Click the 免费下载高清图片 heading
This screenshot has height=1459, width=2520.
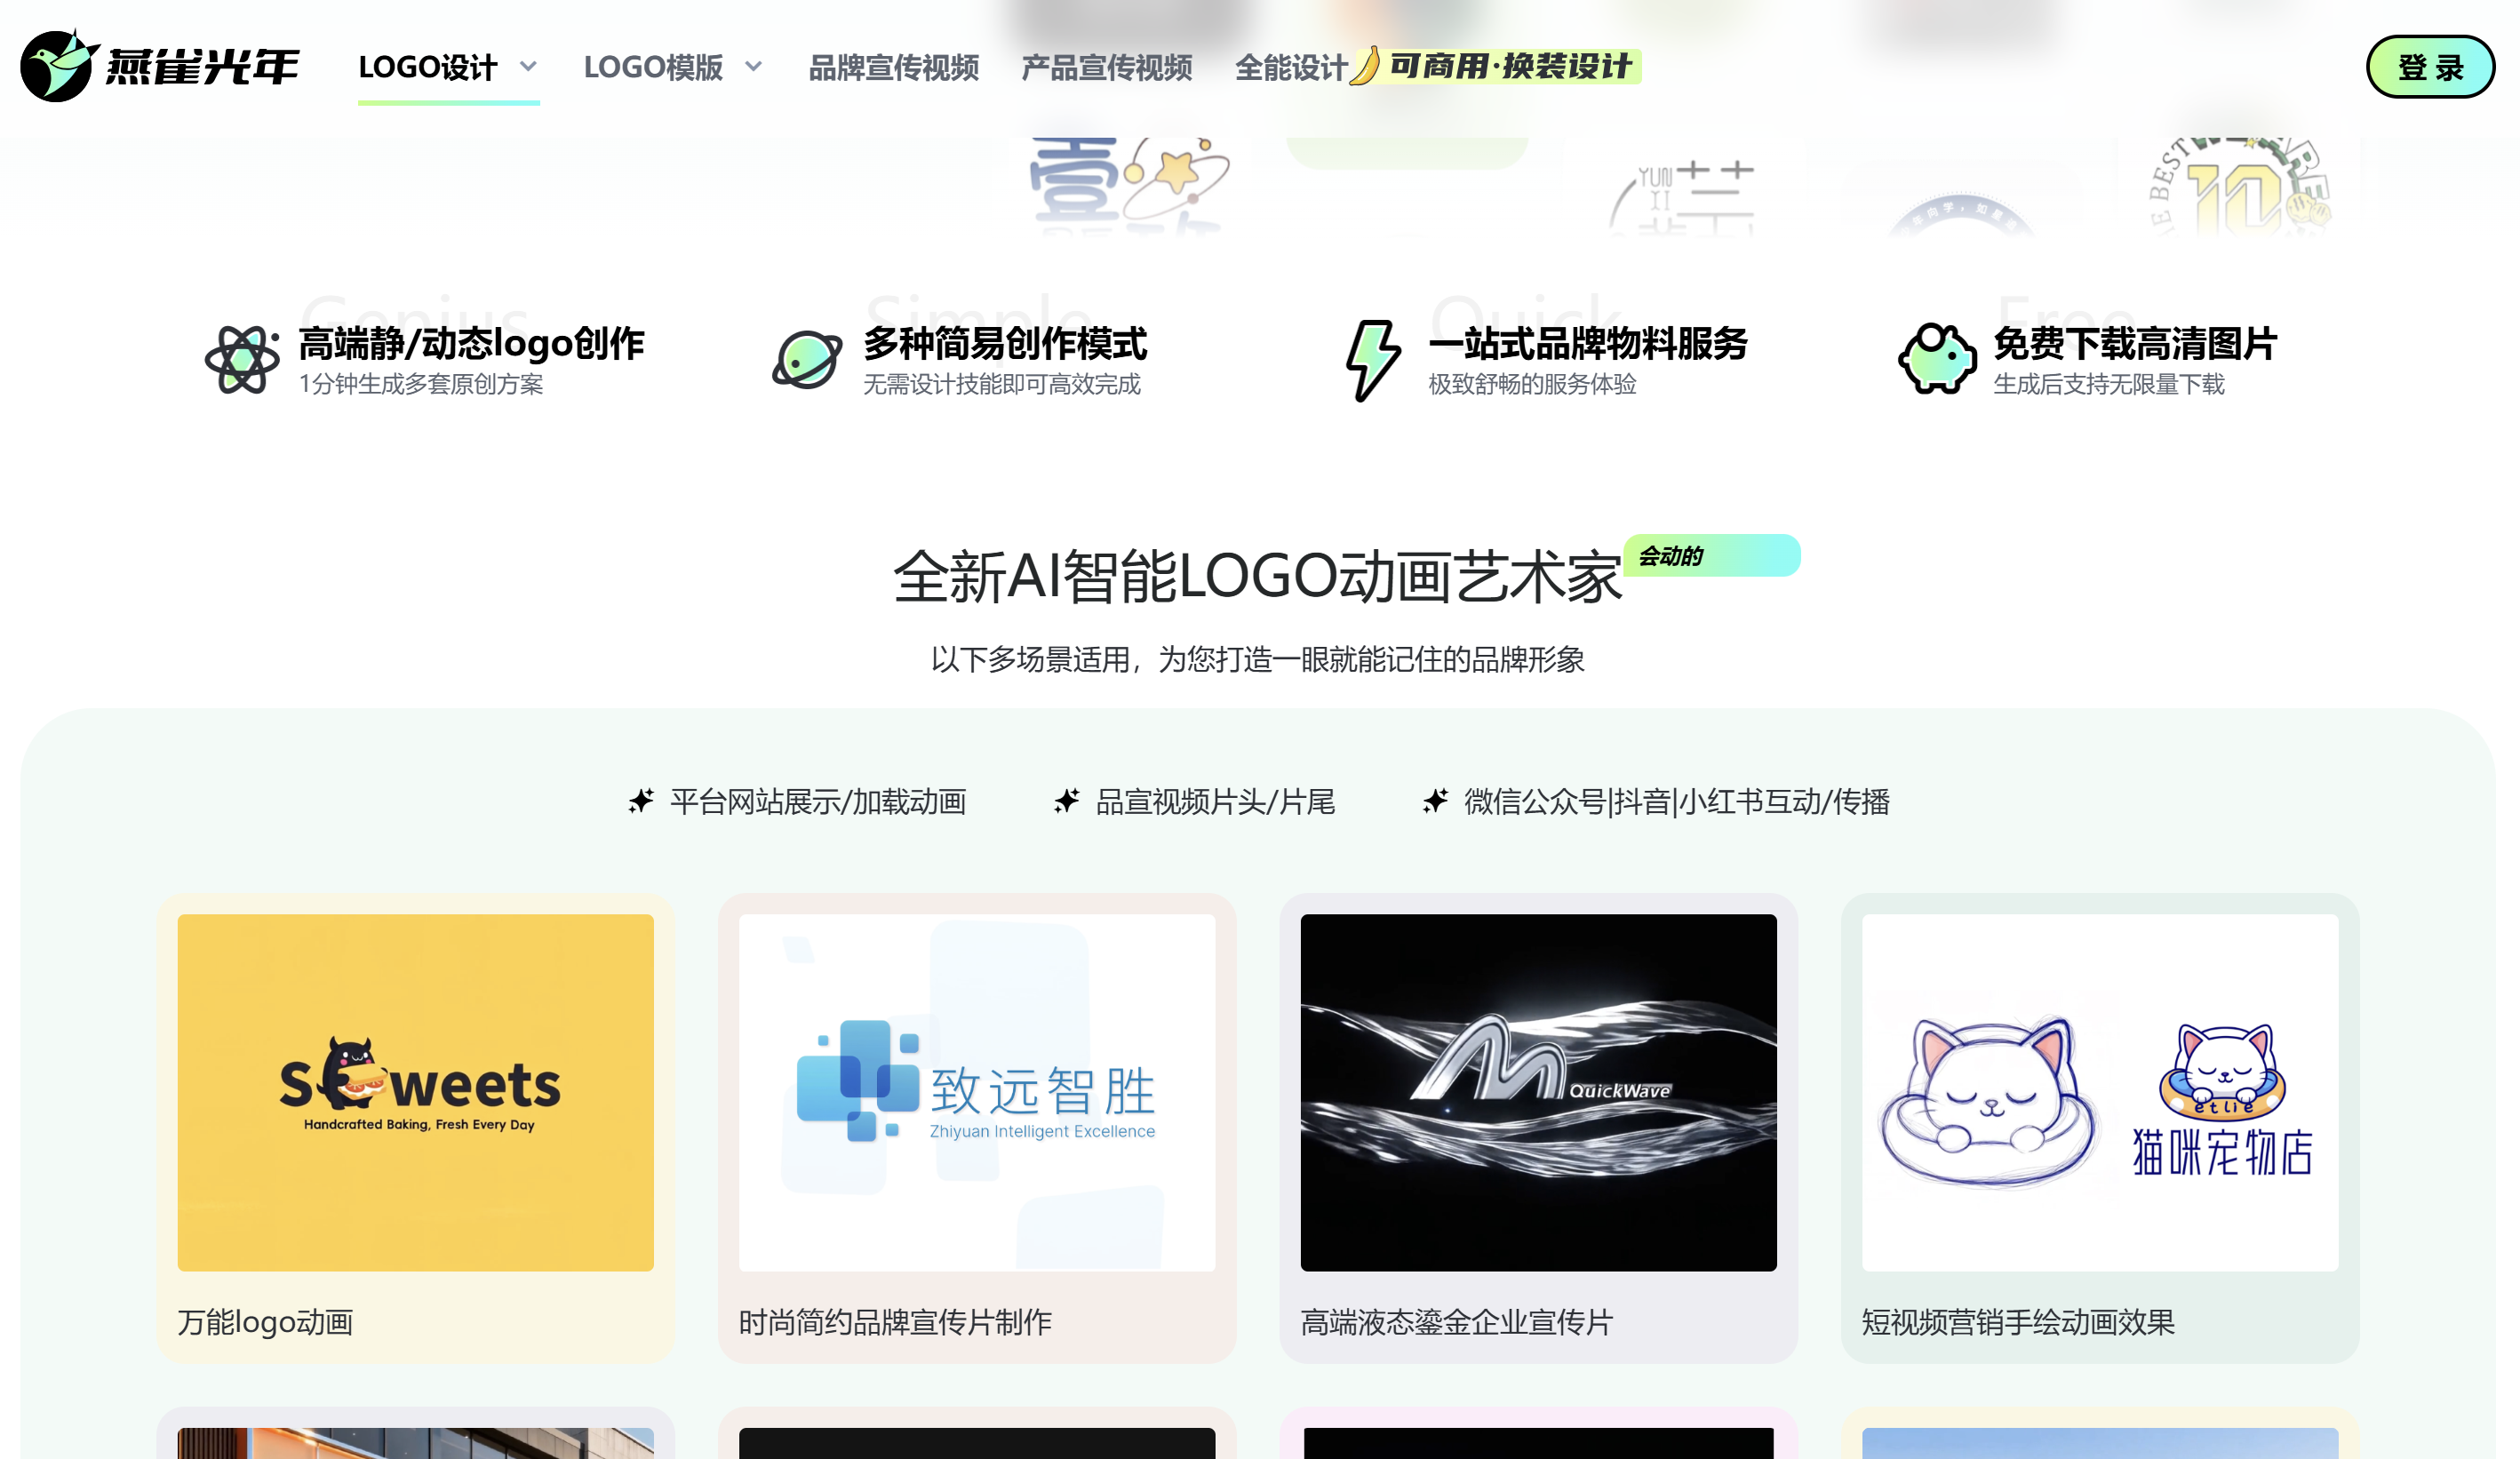pos(2135,344)
